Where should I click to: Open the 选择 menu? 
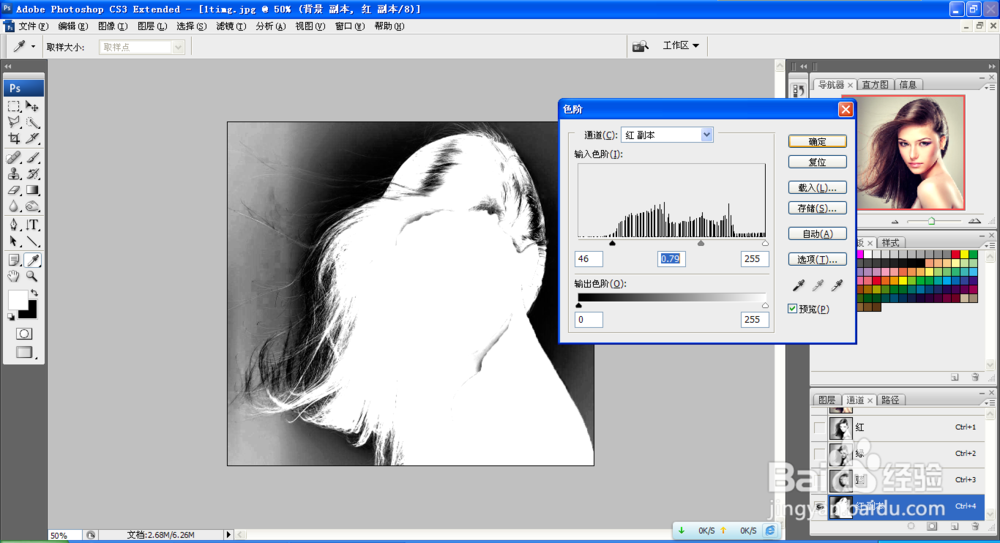(x=191, y=26)
